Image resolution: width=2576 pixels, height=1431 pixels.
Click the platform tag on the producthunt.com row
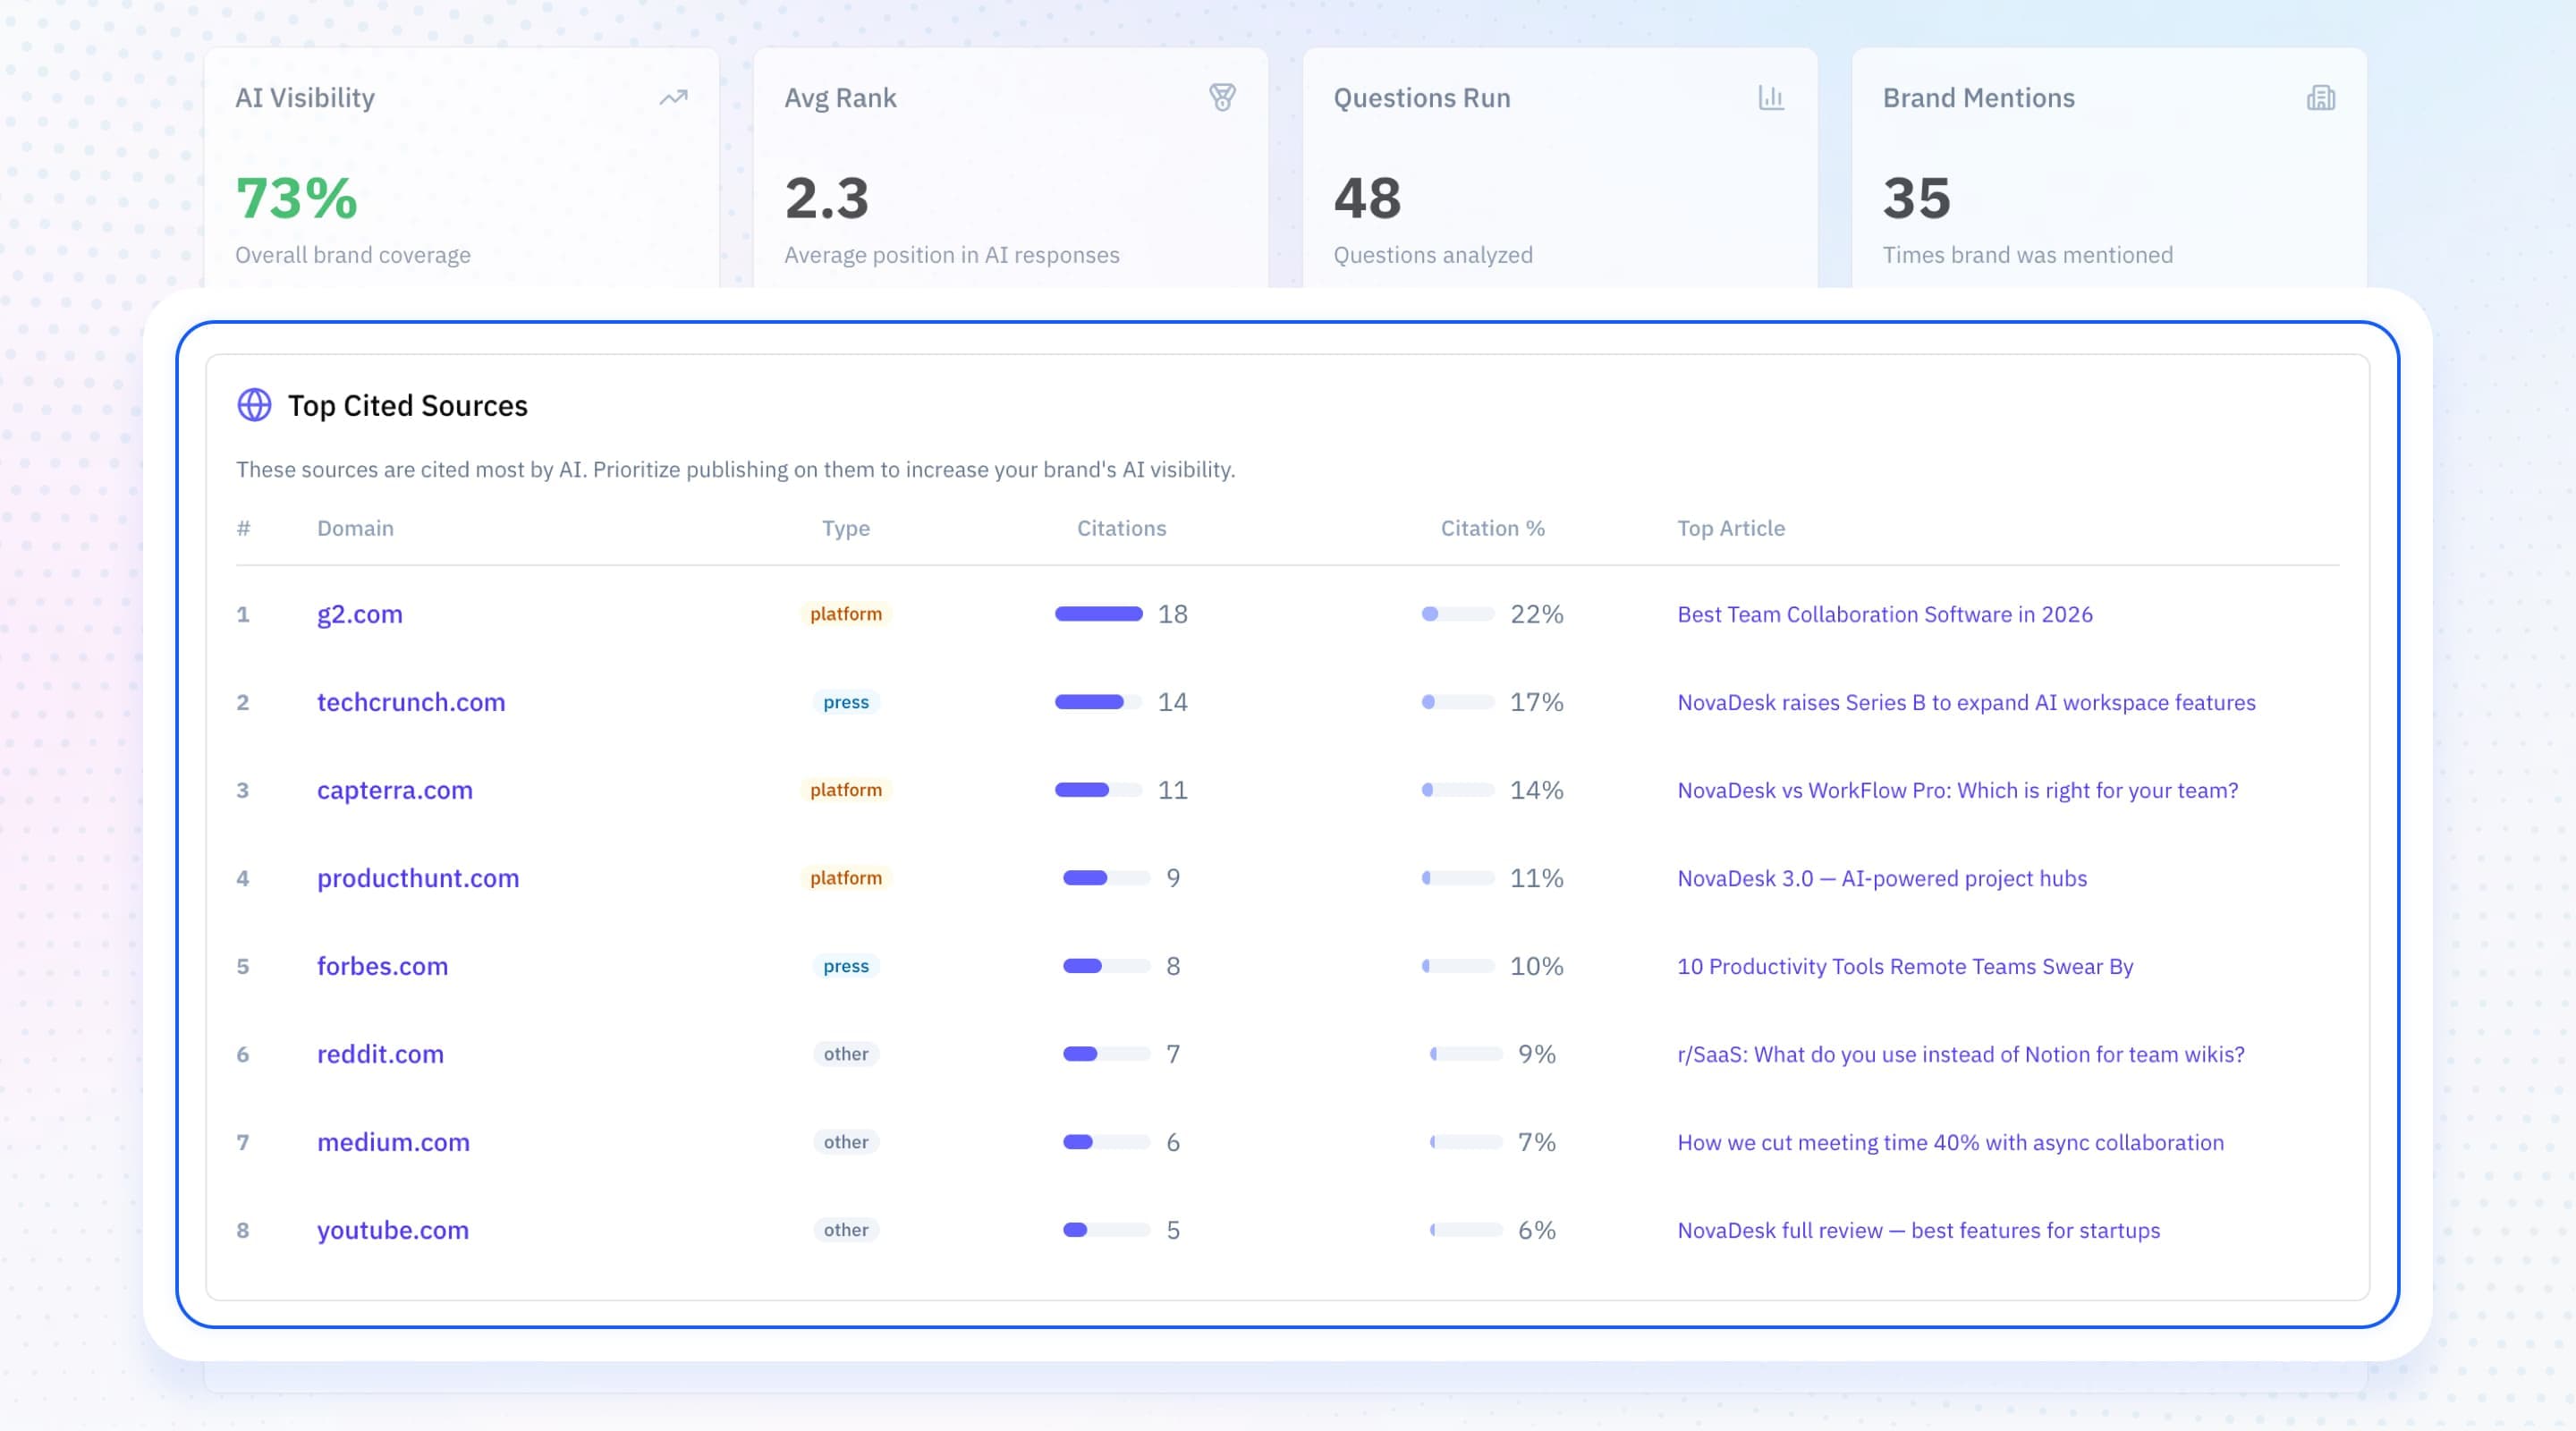click(846, 878)
